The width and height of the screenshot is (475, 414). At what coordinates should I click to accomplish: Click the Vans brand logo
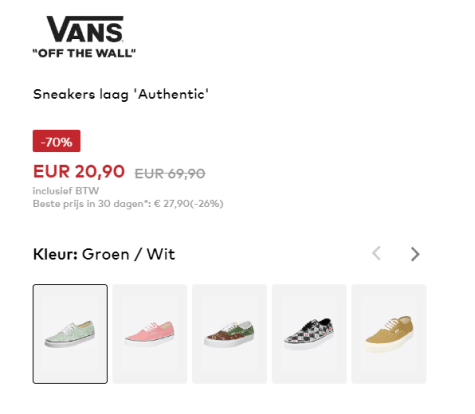[84, 37]
